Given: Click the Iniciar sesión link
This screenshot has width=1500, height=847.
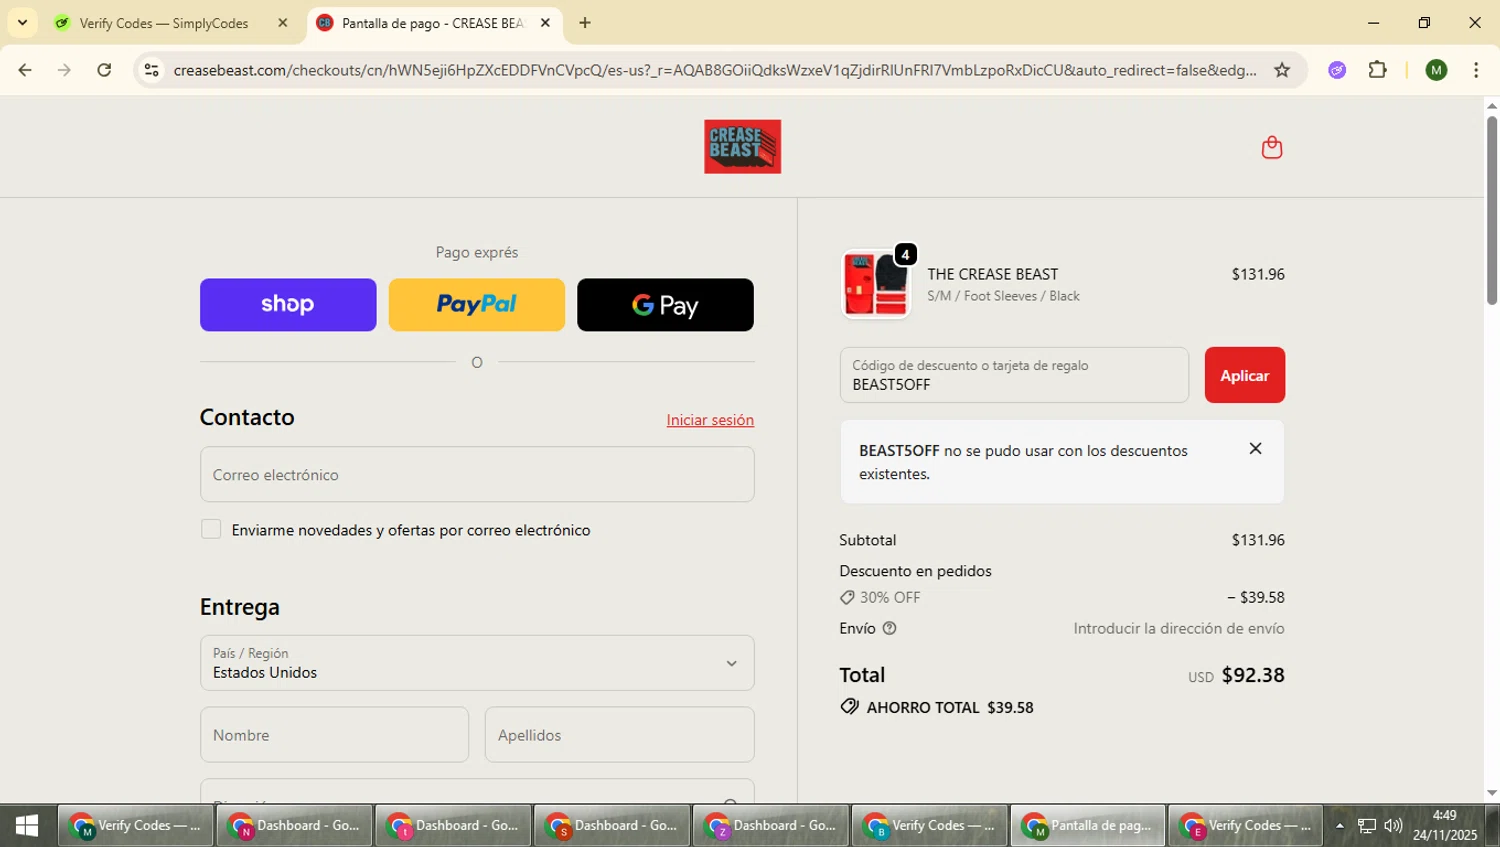Looking at the screenshot, I should click(710, 420).
